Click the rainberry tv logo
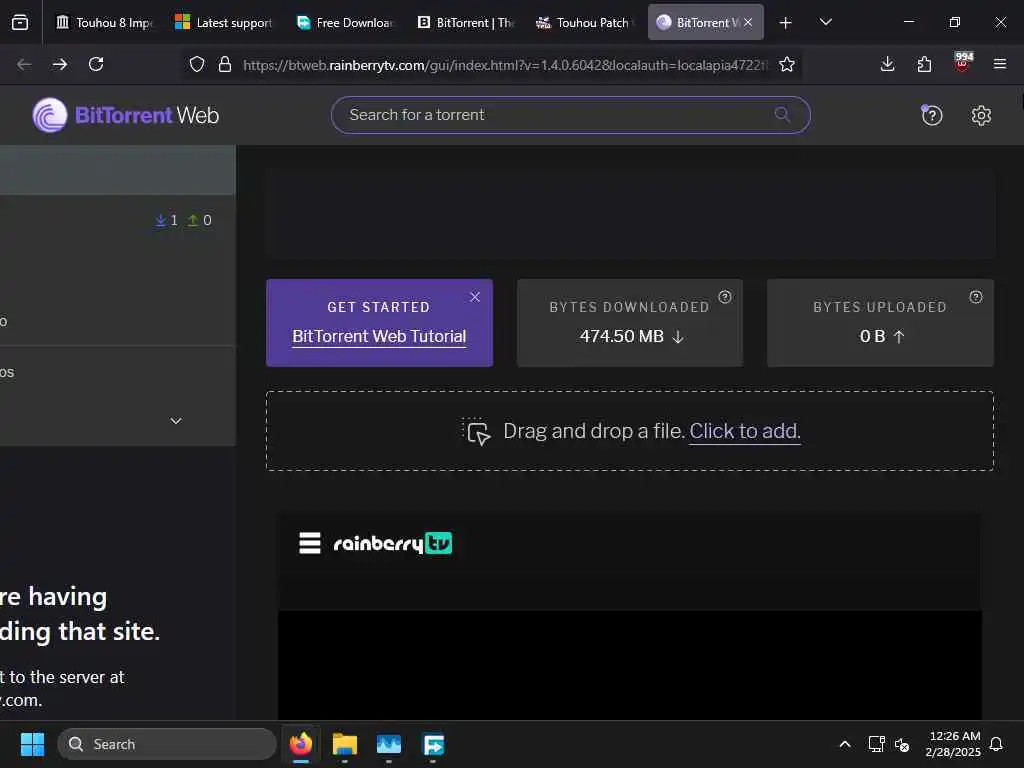 tap(392, 543)
